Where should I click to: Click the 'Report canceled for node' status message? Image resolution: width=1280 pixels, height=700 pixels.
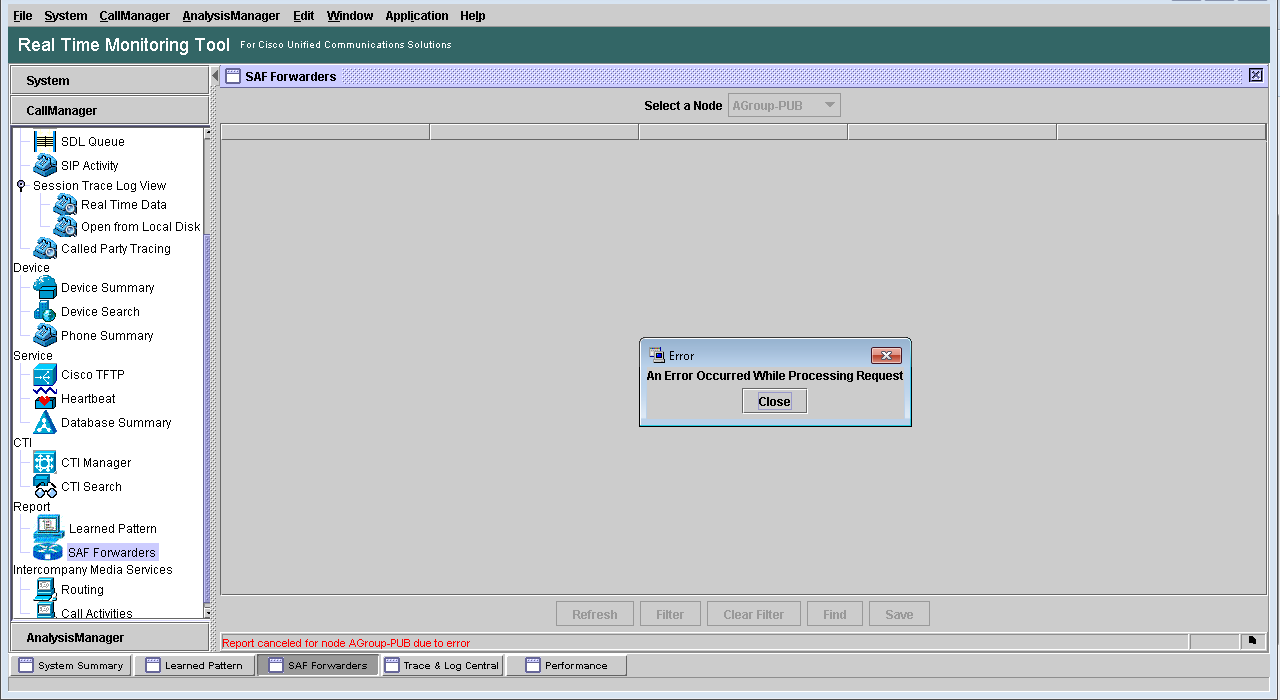[346, 643]
